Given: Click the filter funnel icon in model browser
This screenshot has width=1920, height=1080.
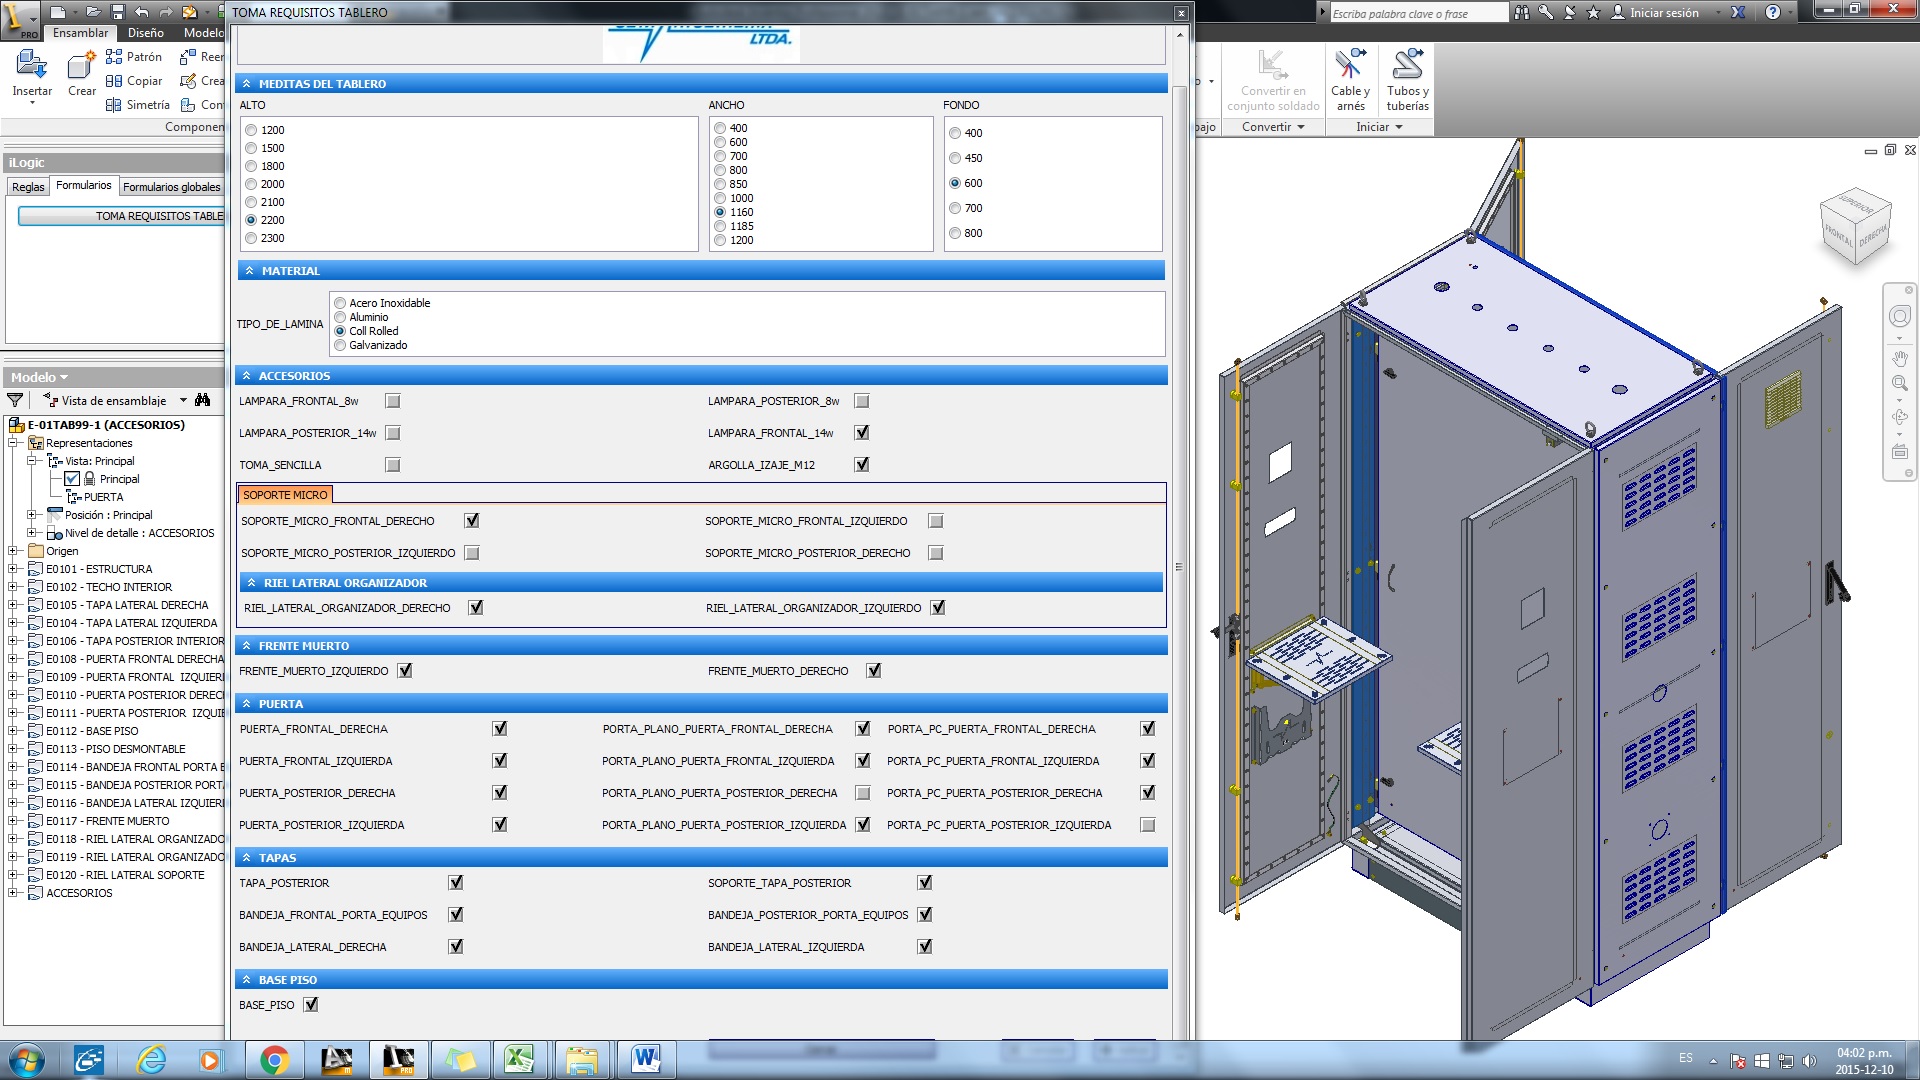Looking at the screenshot, I should [x=15, y=400].
